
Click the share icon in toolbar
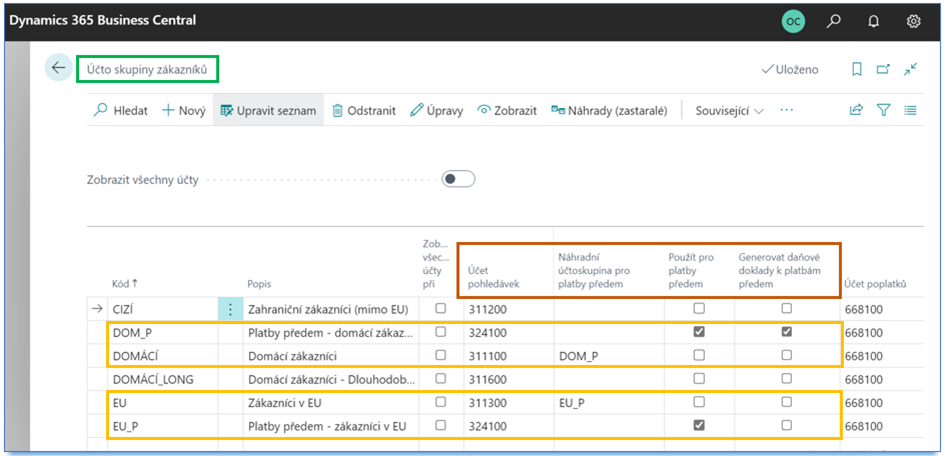[x=856, y=111]
